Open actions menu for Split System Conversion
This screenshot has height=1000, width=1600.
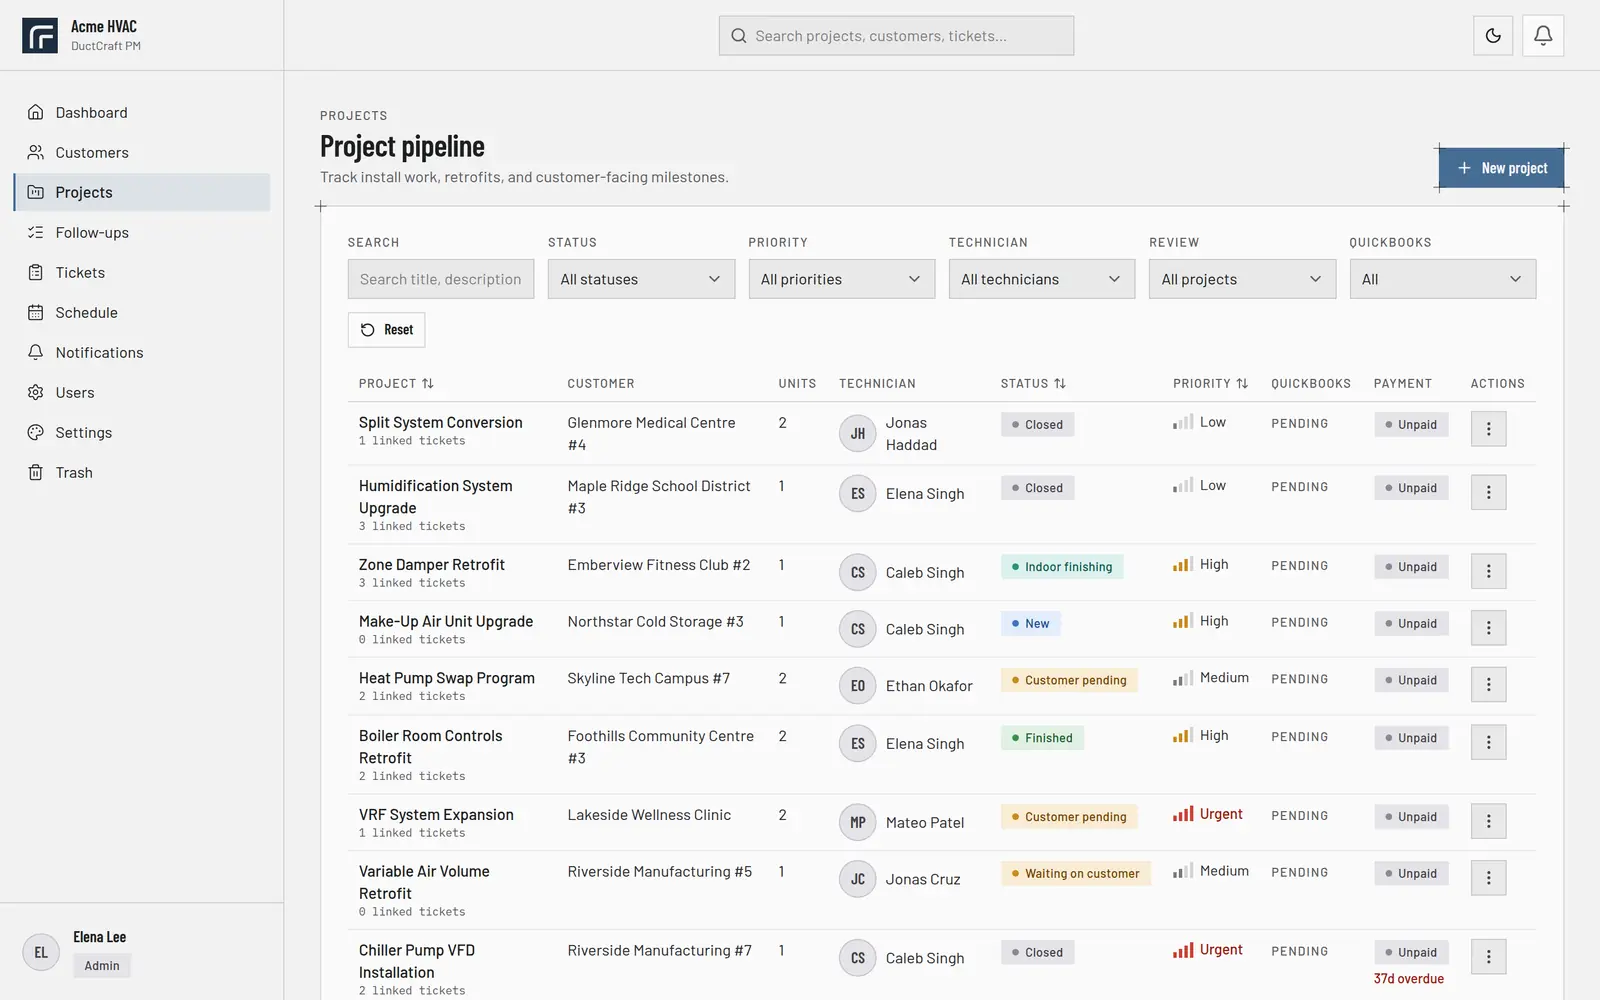point(1488,429)
